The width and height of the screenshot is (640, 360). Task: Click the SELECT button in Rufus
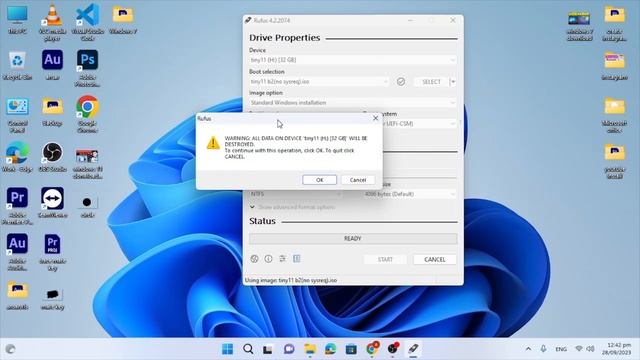[x=431, y=82]
